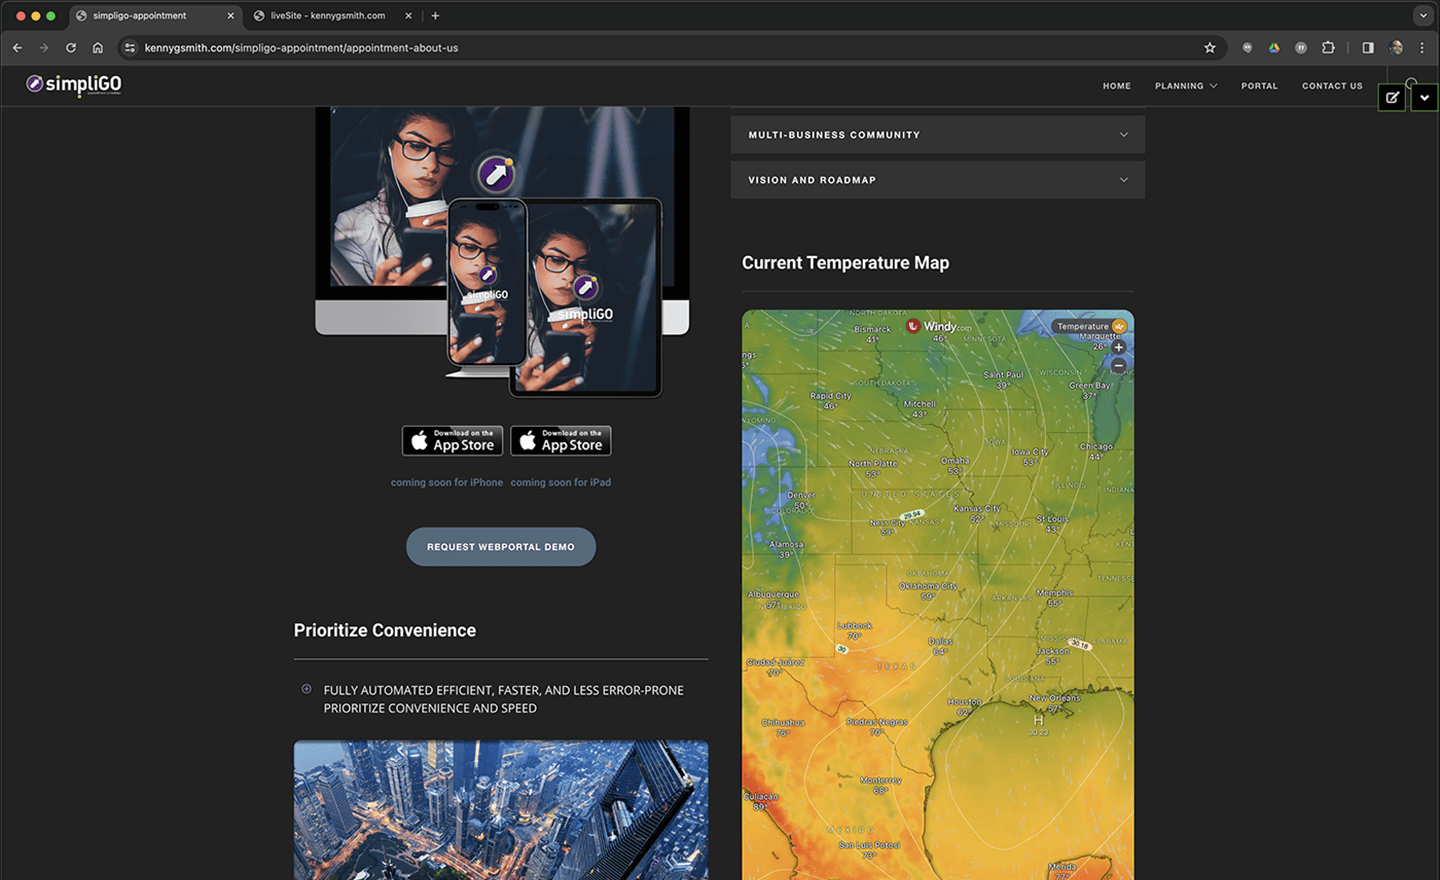Click the black chevron-down button beside edit
The height and width of the screenshot is (880, 1440).
(x=1424, y=97)
